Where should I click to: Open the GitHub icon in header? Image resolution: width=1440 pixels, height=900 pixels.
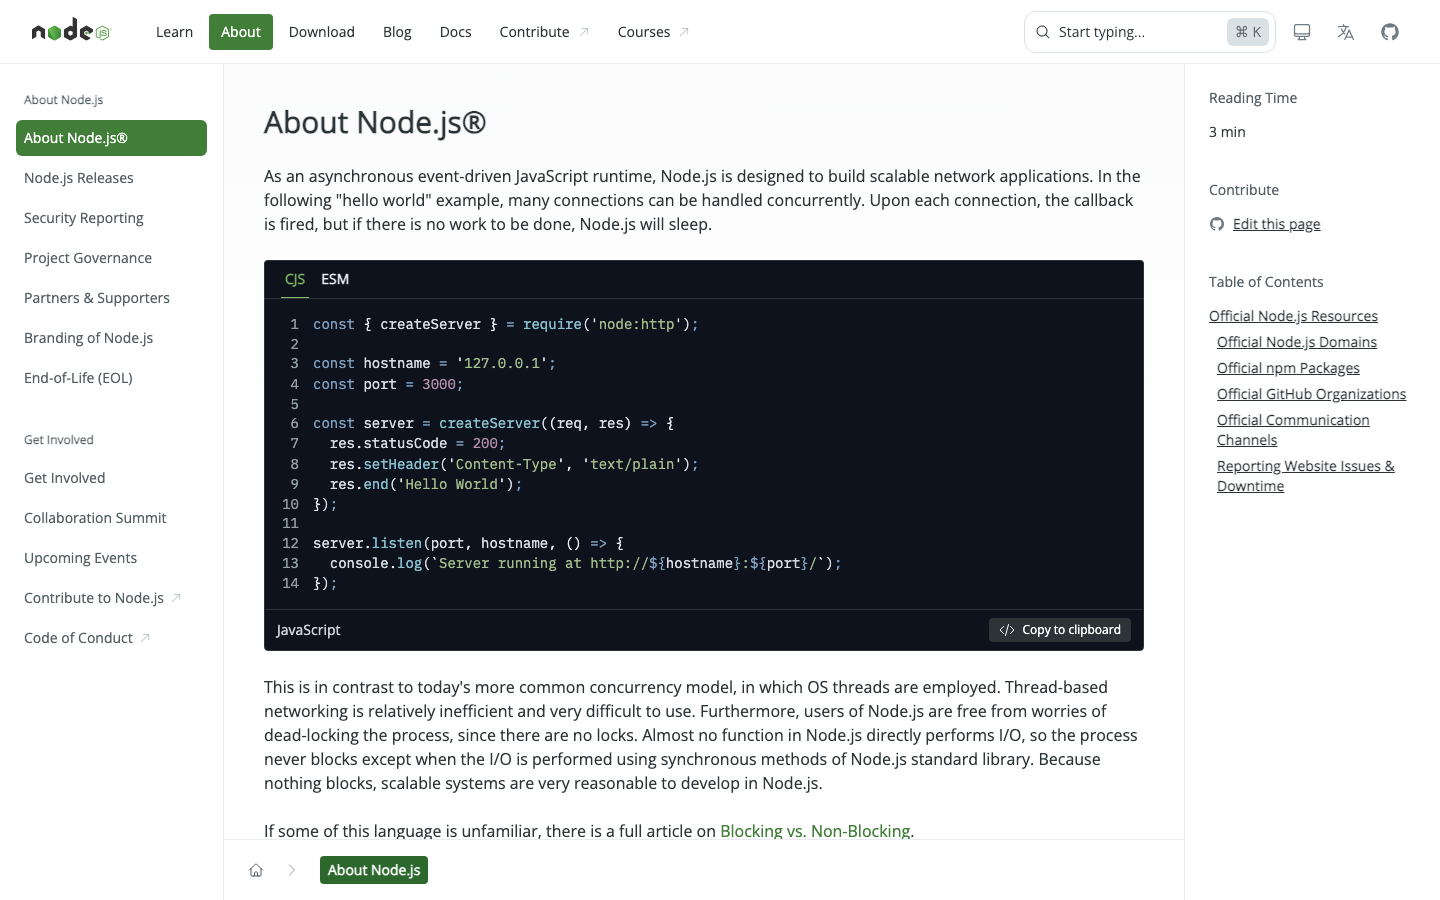click(x=1390, y=32)
